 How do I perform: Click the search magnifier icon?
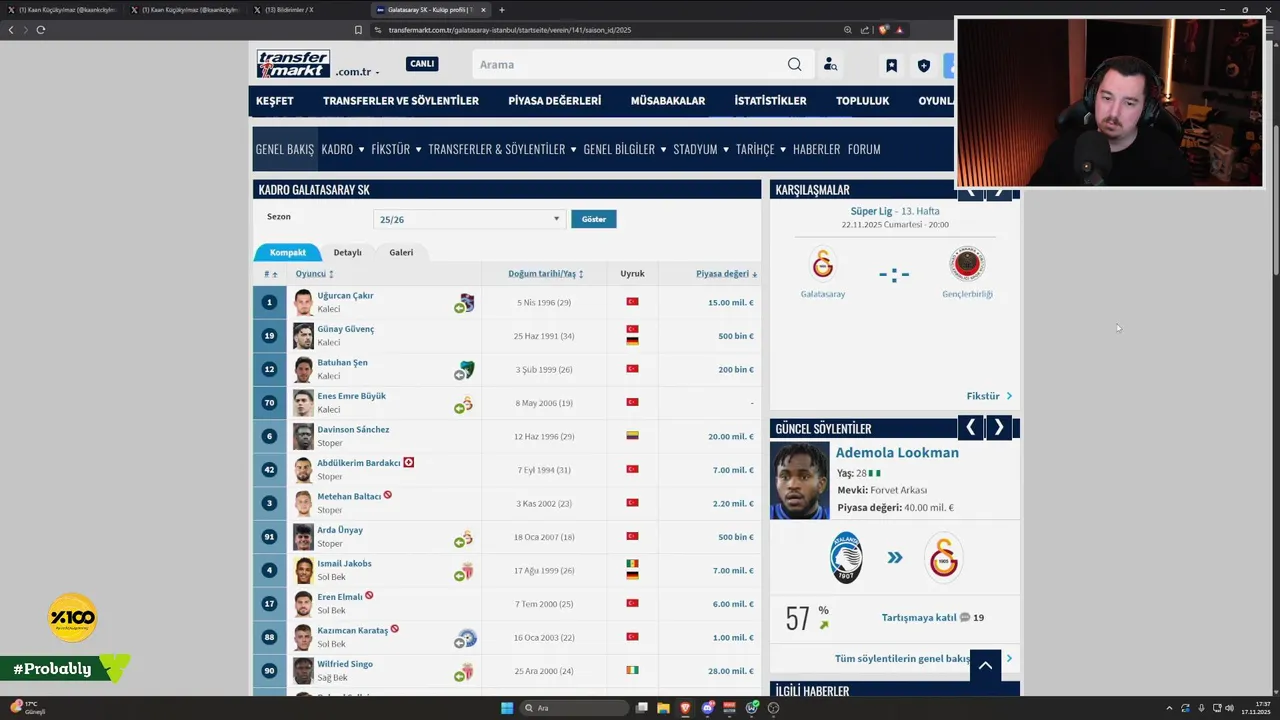tap(794, 64)
